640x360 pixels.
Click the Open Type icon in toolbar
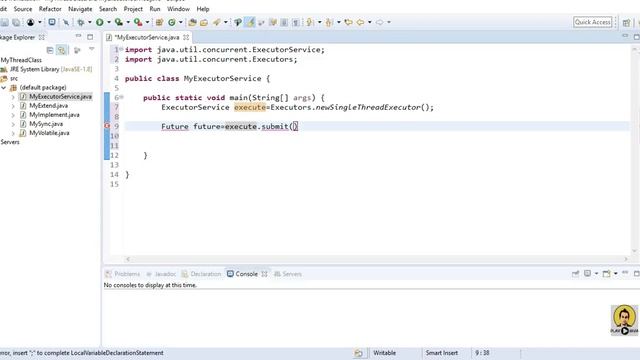pyautogui.click(x=192, y=22)
